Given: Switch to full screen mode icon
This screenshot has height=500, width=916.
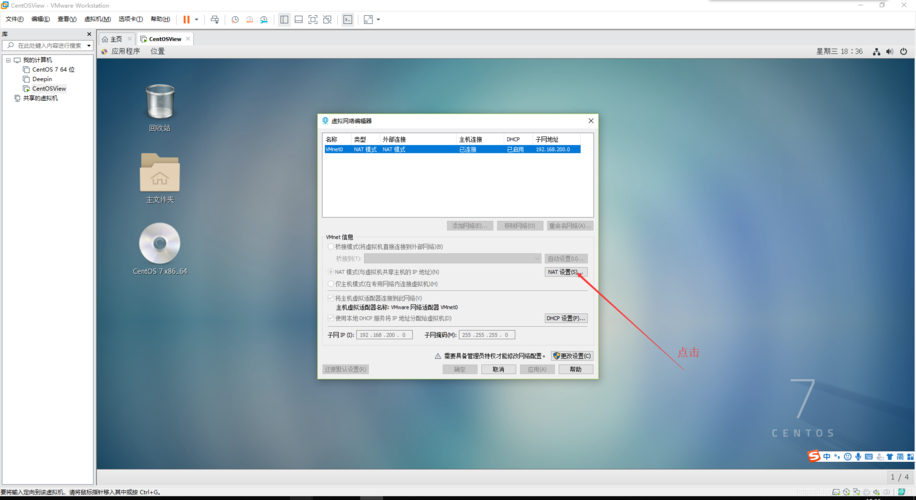Looking at the screenshot, I should tap(313, 19).
